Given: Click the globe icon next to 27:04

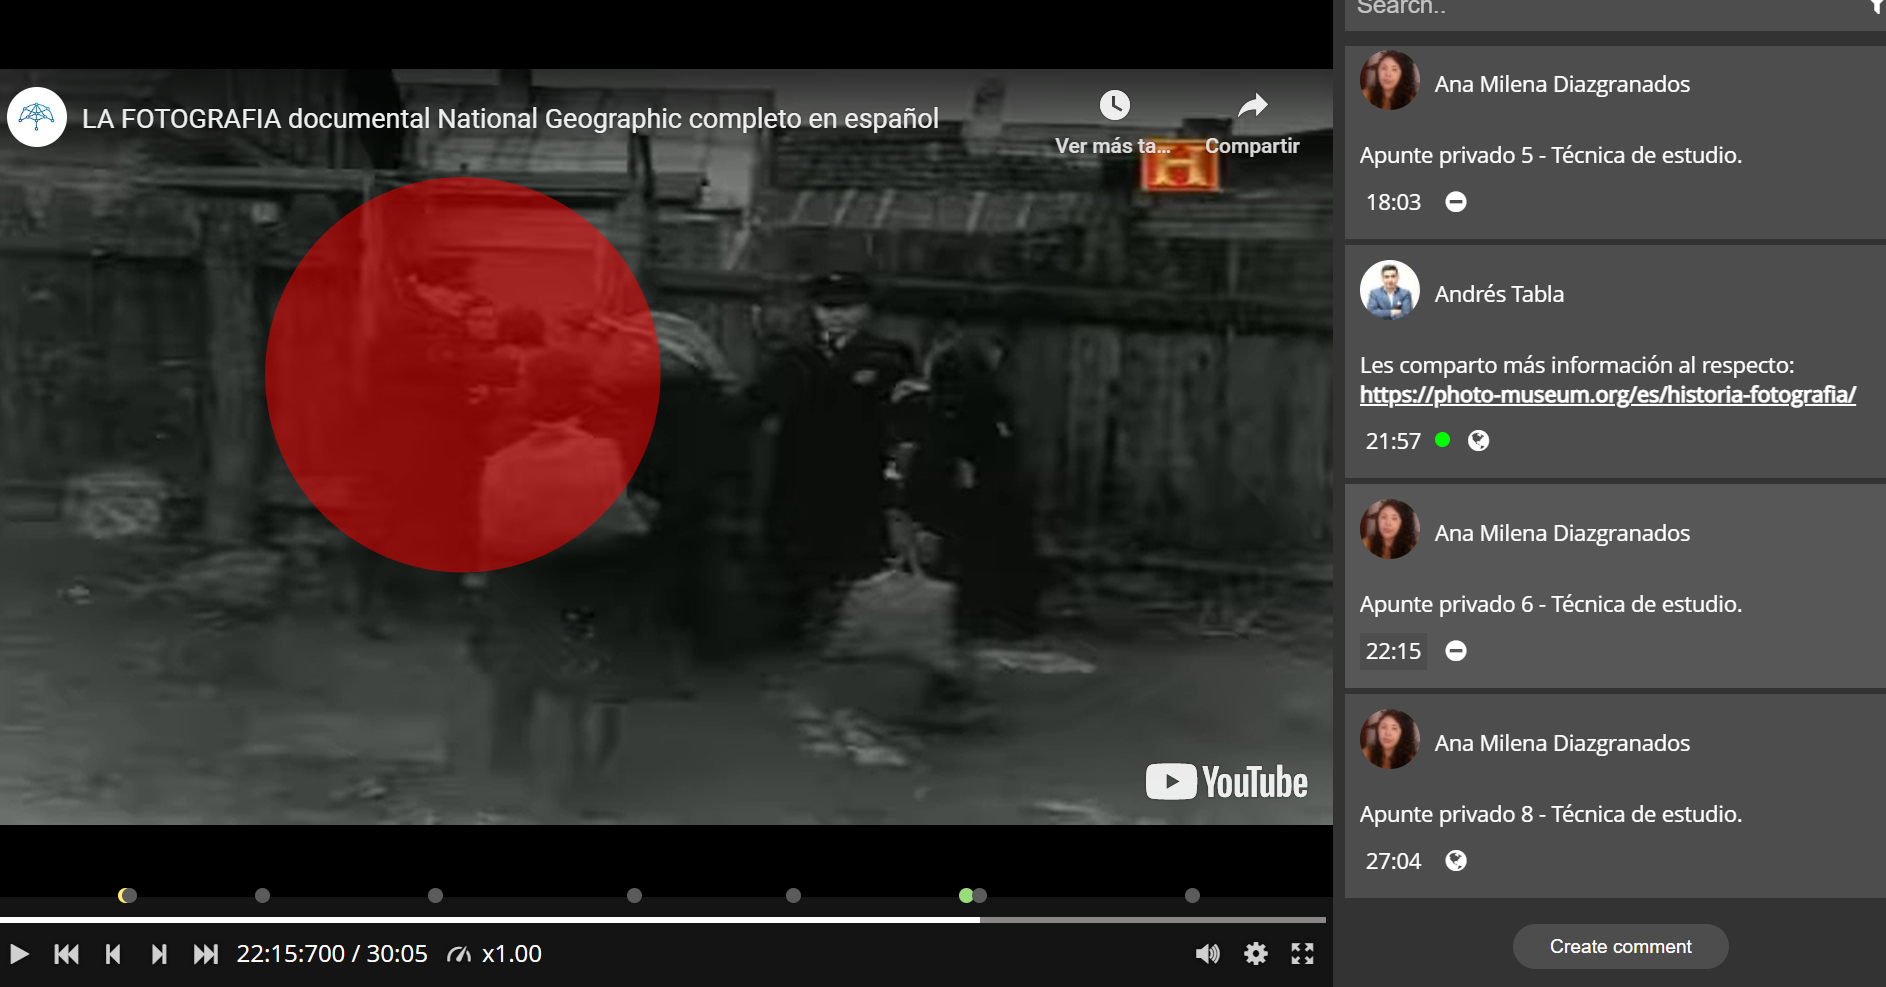Looking at the screenshot, I should tap(1456, 861).
